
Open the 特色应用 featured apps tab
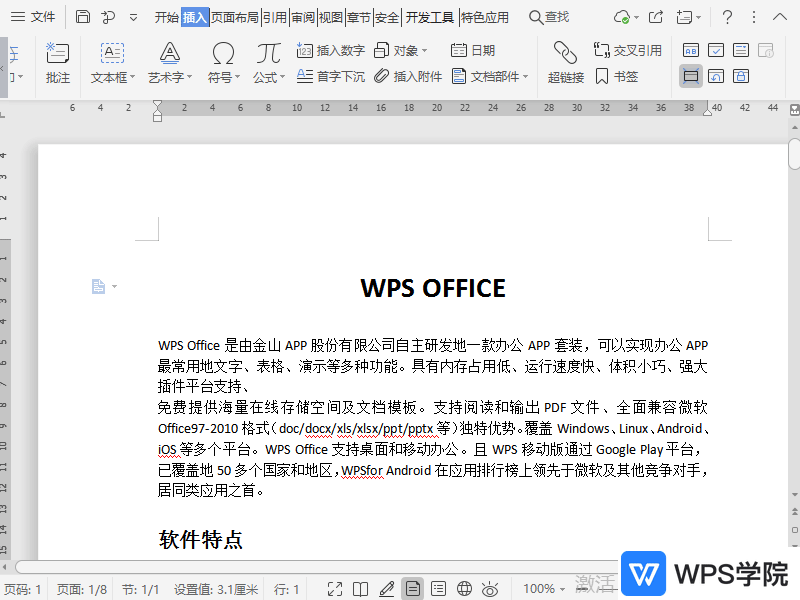485,18
